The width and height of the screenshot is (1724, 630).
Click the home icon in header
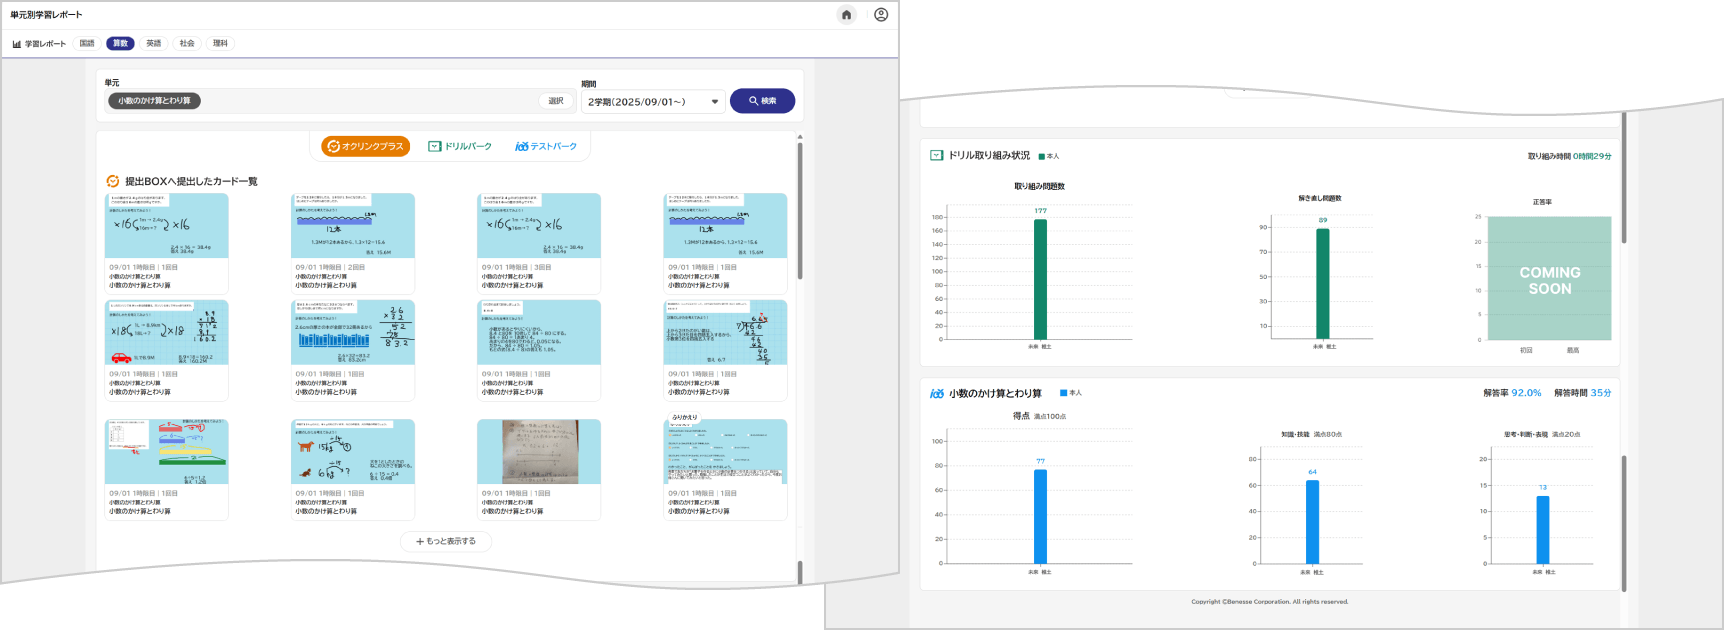(846, 15)
